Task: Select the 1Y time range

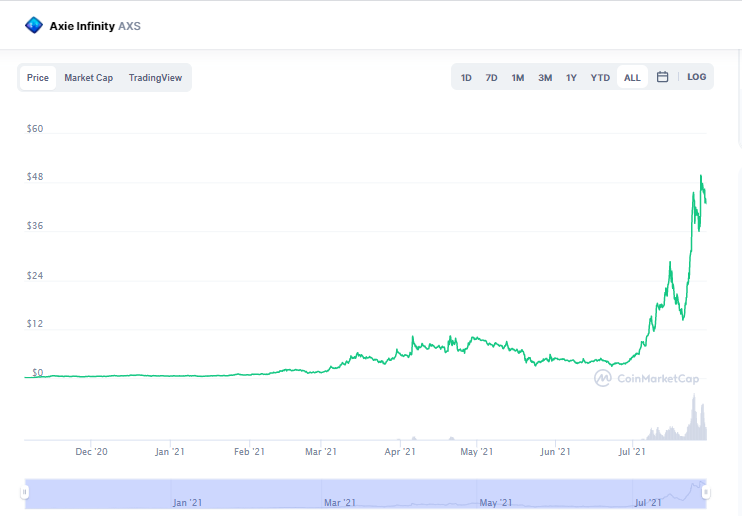Action: 571,78
